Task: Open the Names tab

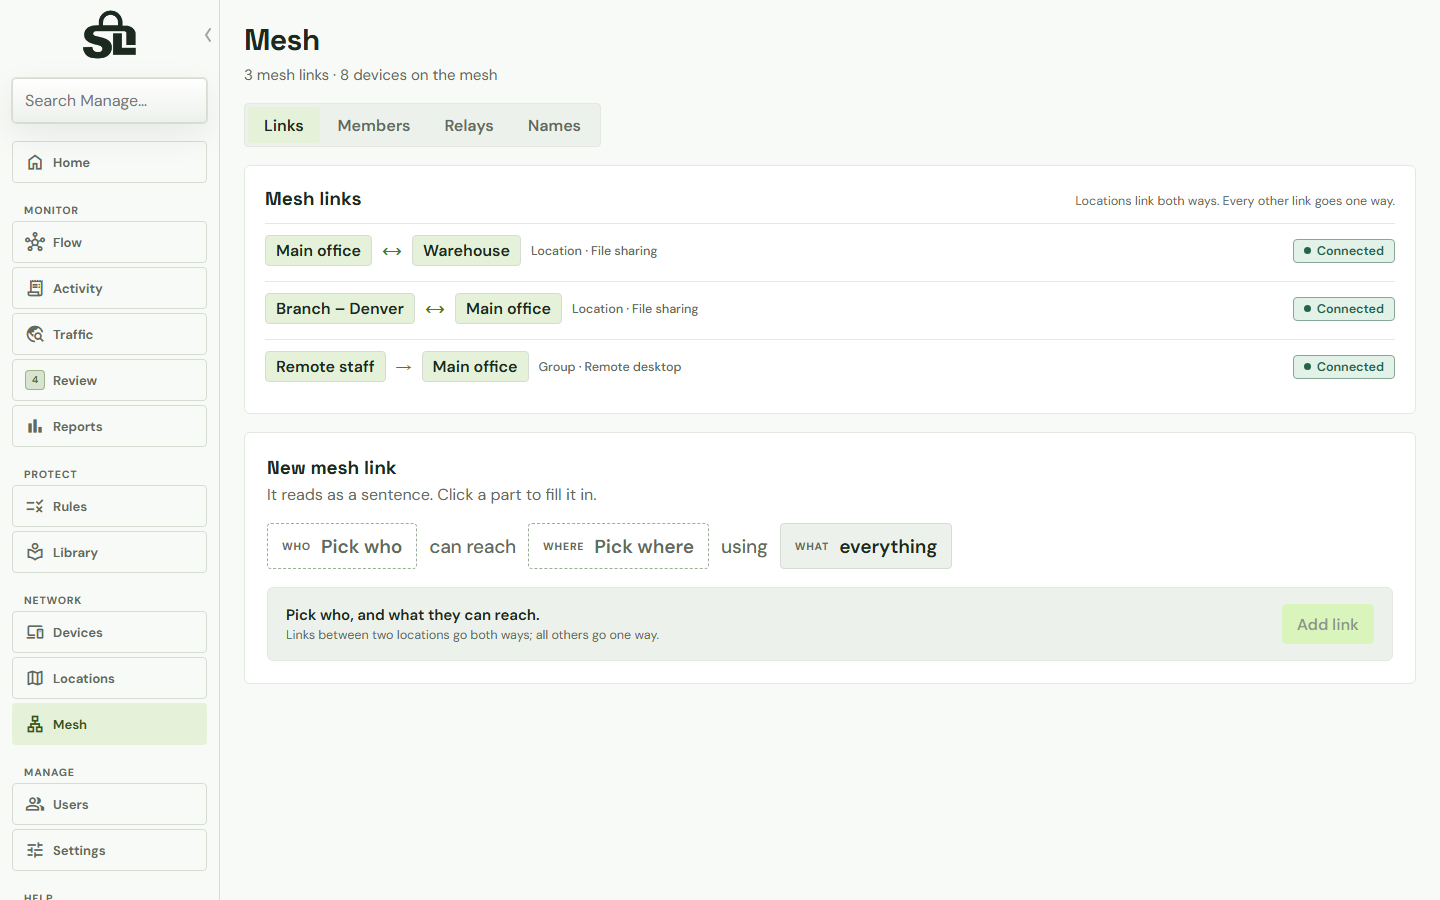Action: pyautogui.click(x=554, y=125)
